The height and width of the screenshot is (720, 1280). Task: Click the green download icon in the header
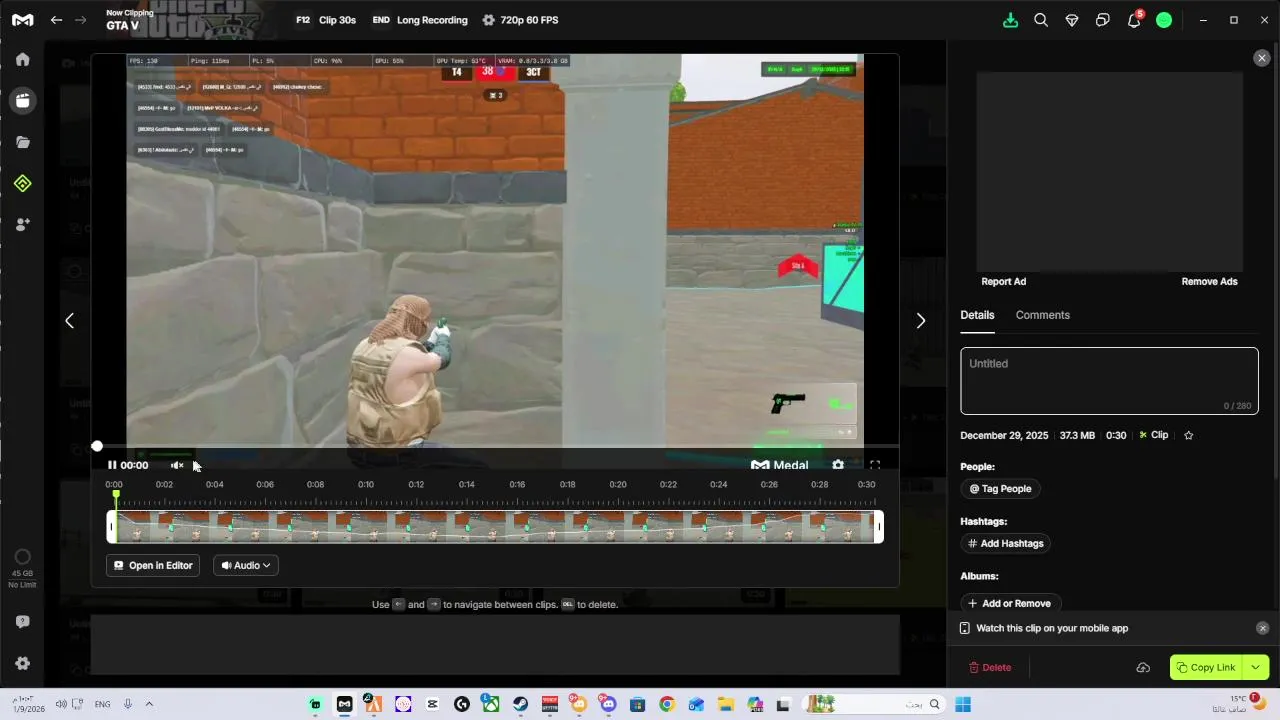click(1010, 20)
